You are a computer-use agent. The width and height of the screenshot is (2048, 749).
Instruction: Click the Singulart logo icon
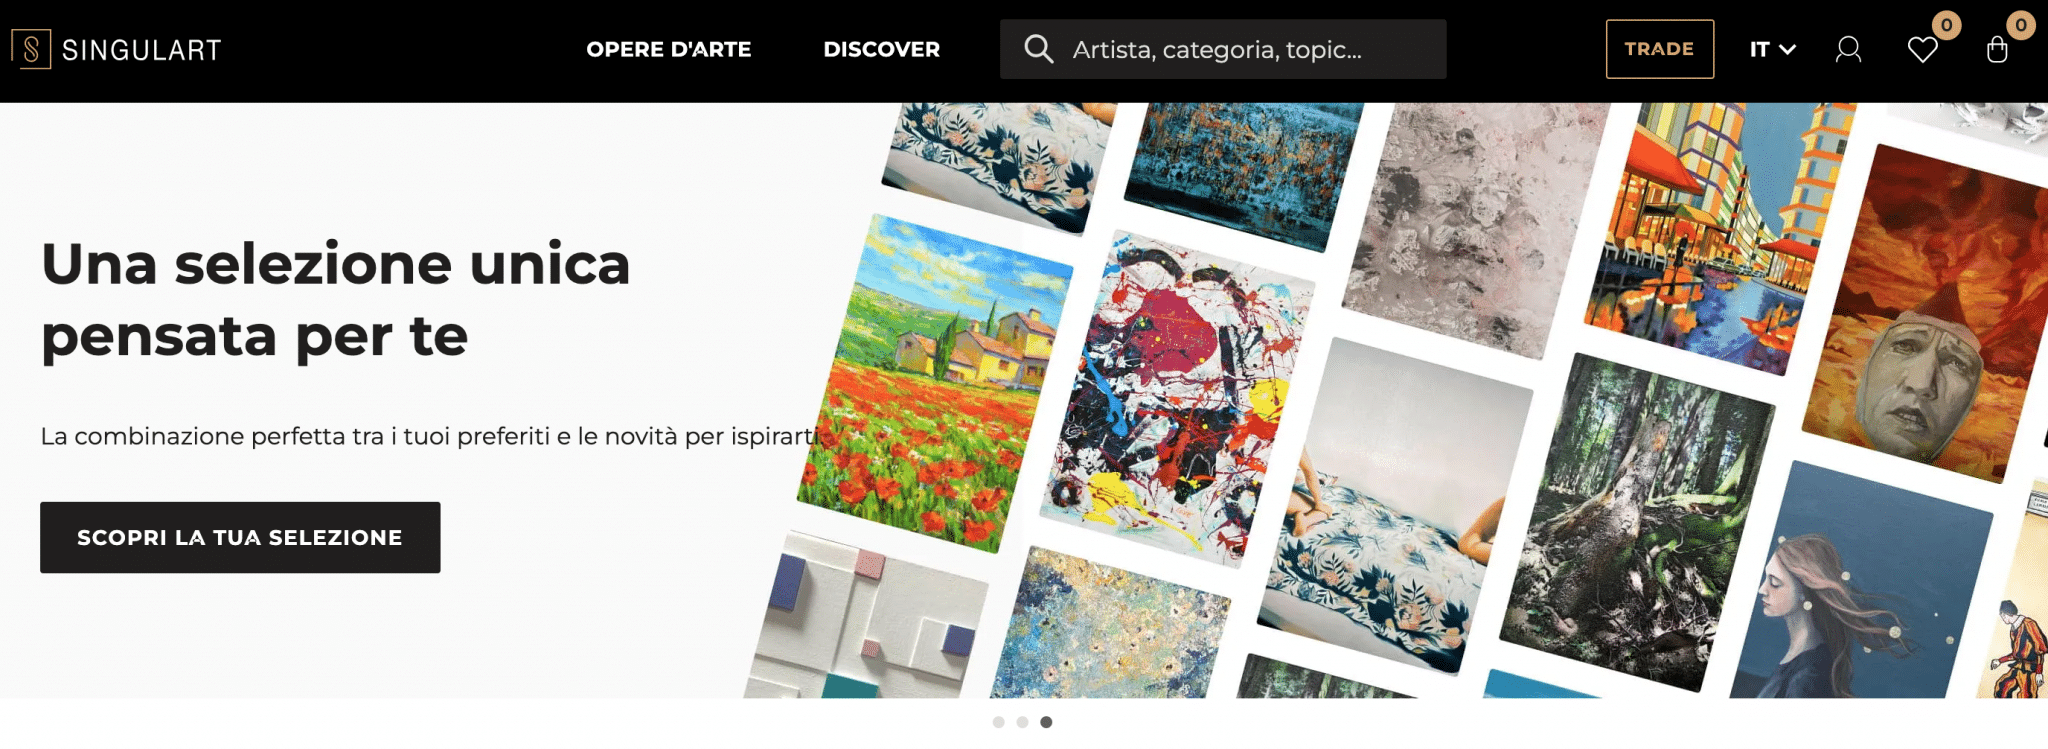pyautogui.click(x=31, y=49)
